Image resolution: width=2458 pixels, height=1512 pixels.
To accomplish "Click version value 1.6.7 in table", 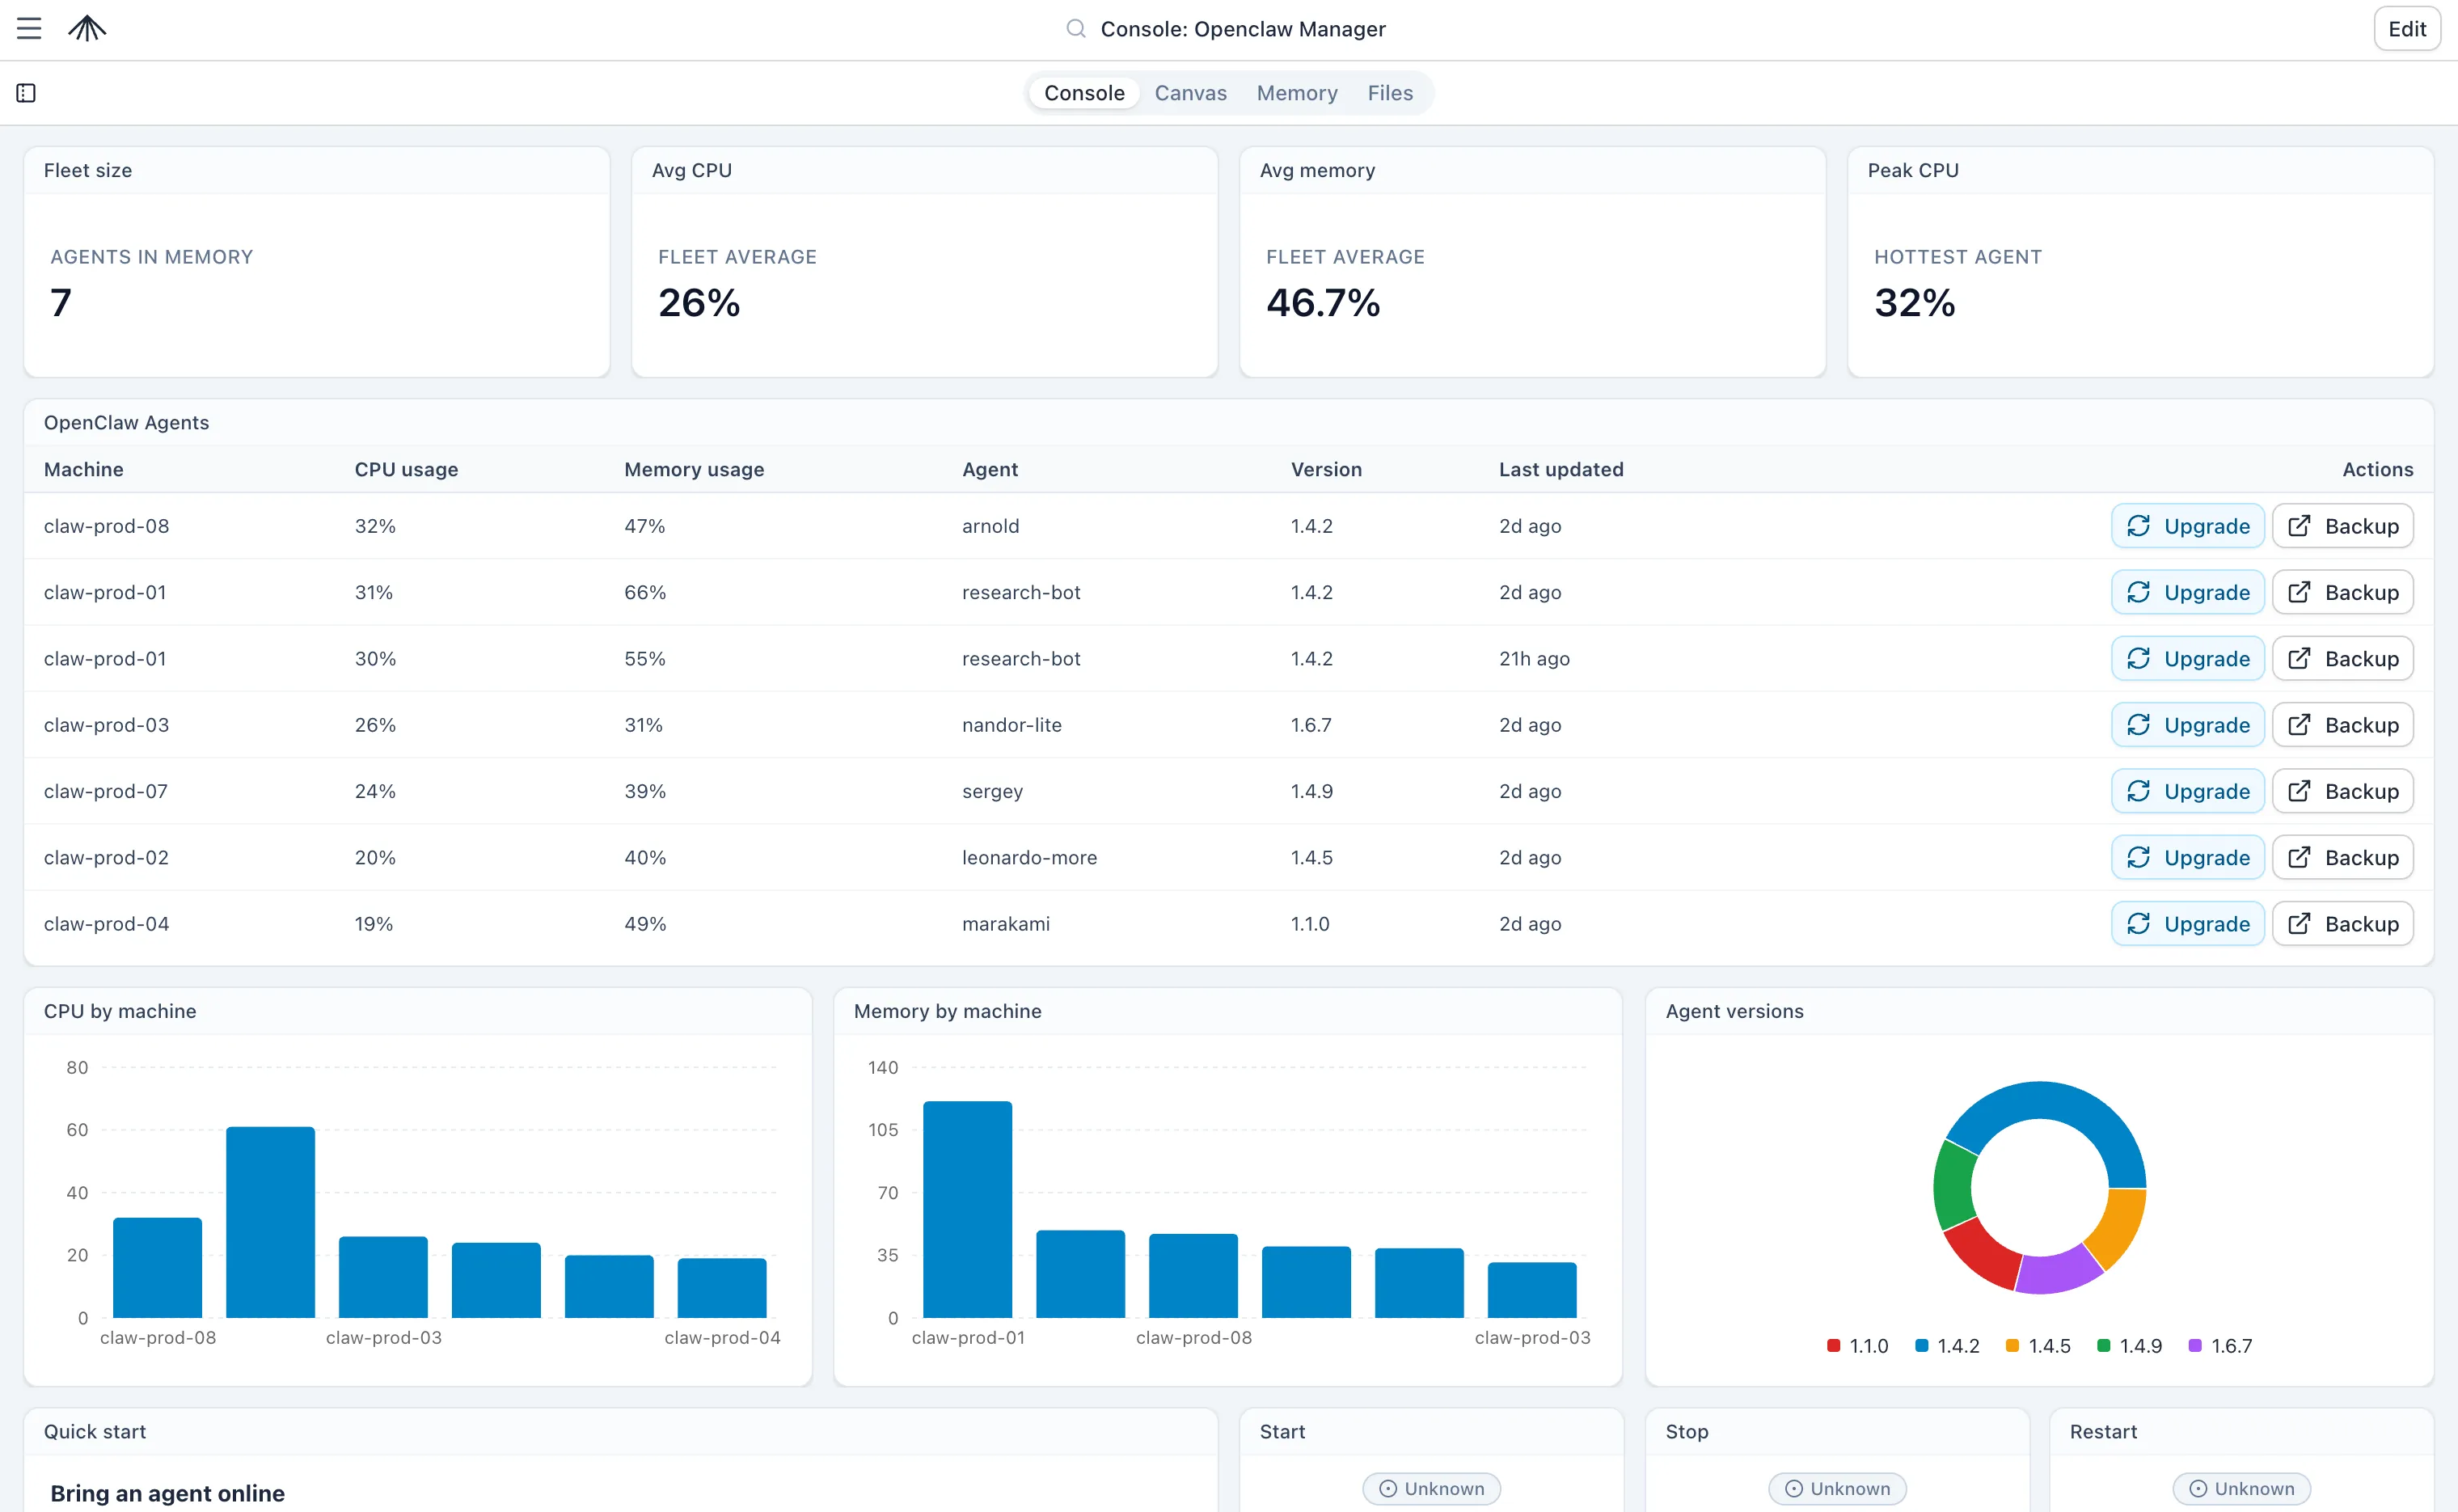I will tap(1311, 725).
